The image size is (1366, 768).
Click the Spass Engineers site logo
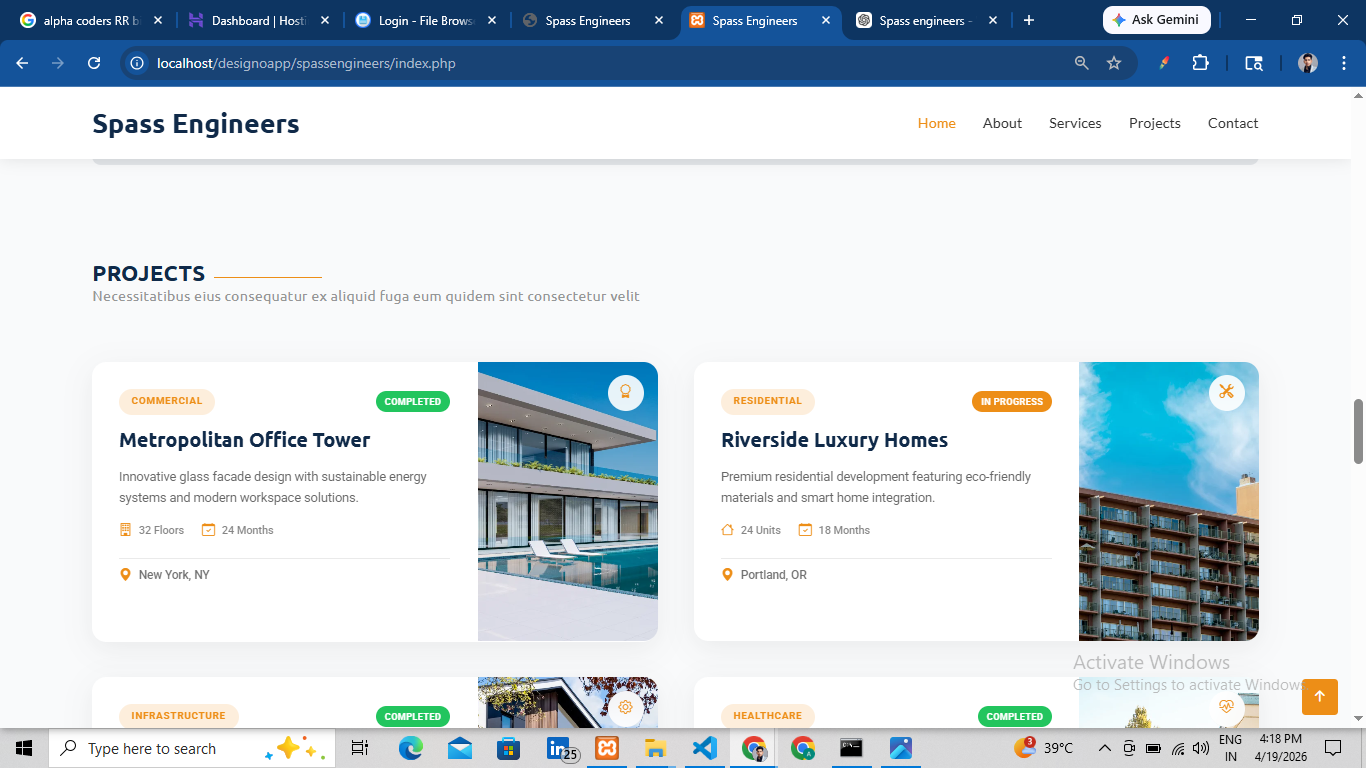point(196,124)
